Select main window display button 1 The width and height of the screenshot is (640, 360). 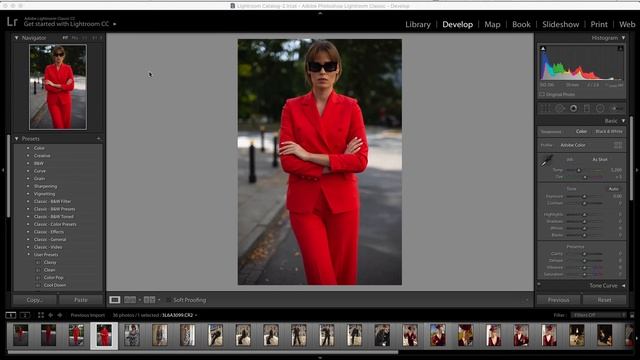(x=11, y=315)
